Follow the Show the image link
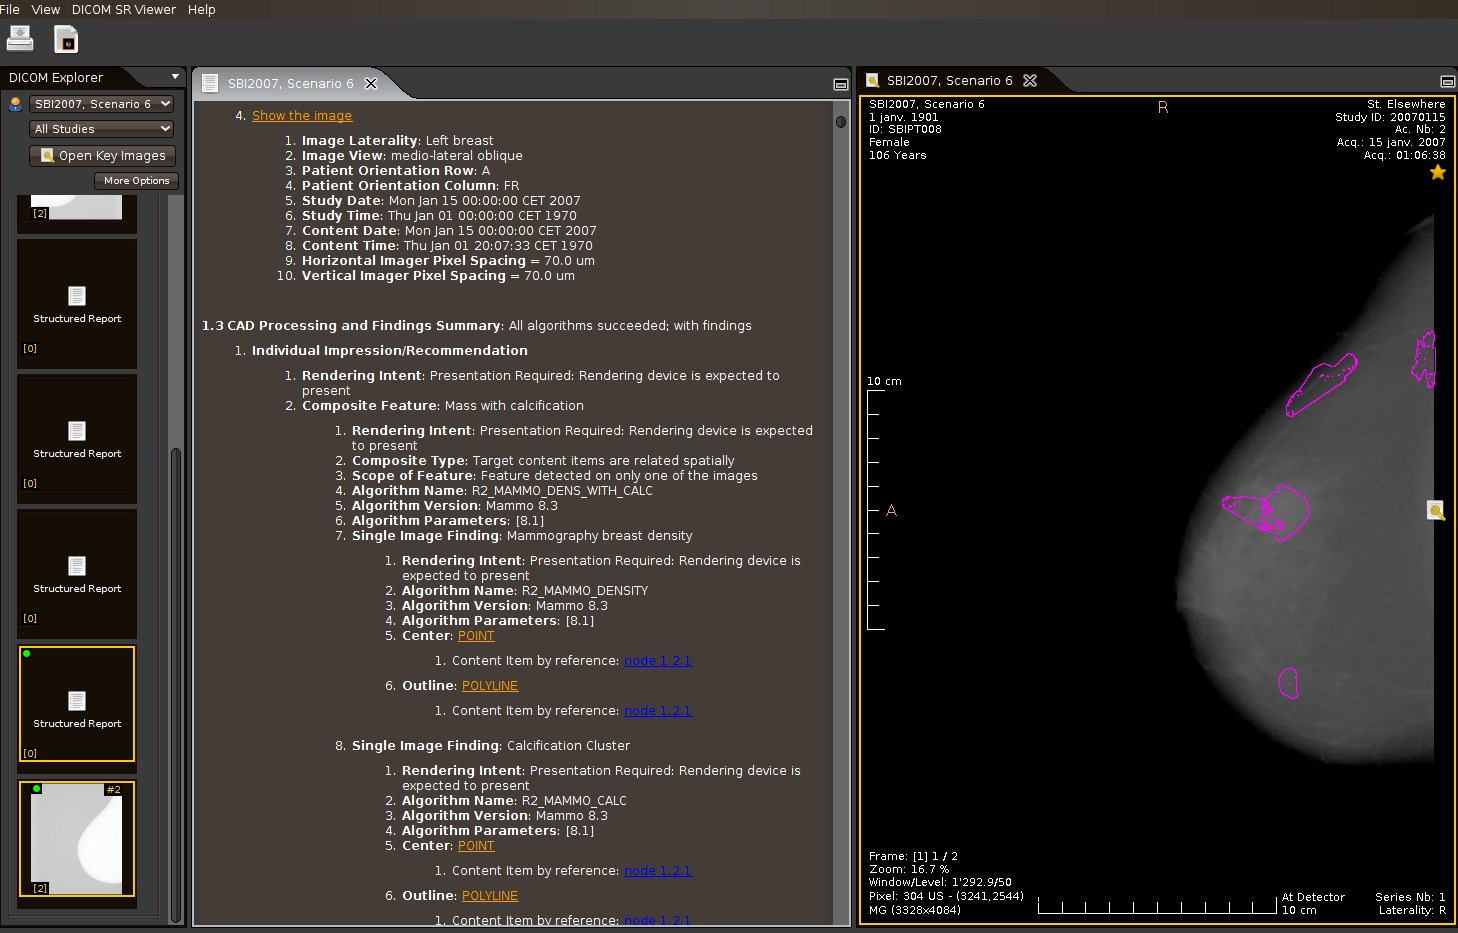The height and width of the screenshot is (933, 1458). pos(302,116)
